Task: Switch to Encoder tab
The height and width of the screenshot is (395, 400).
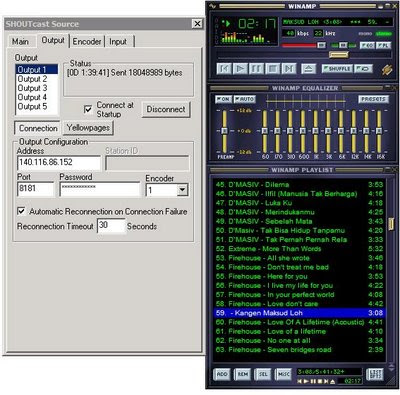Action: [87, 41]
